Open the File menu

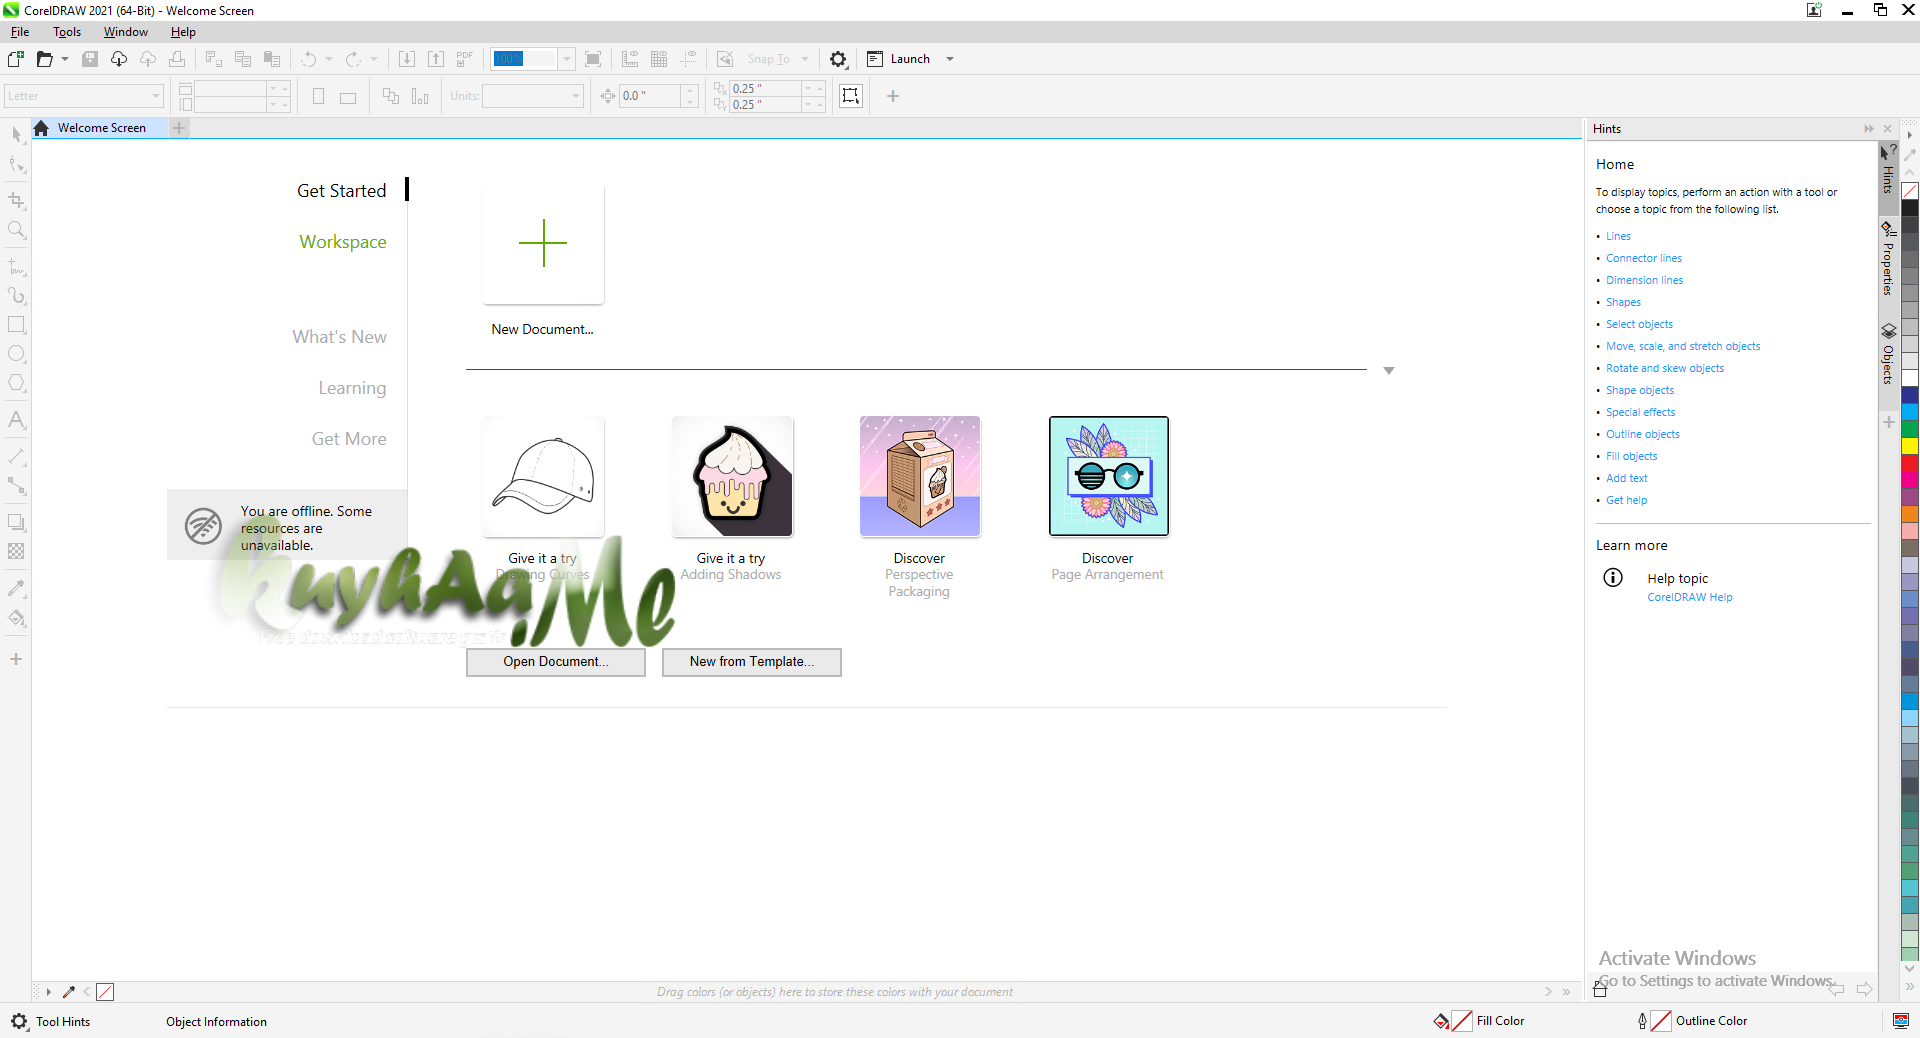click(x=20, y=32)
